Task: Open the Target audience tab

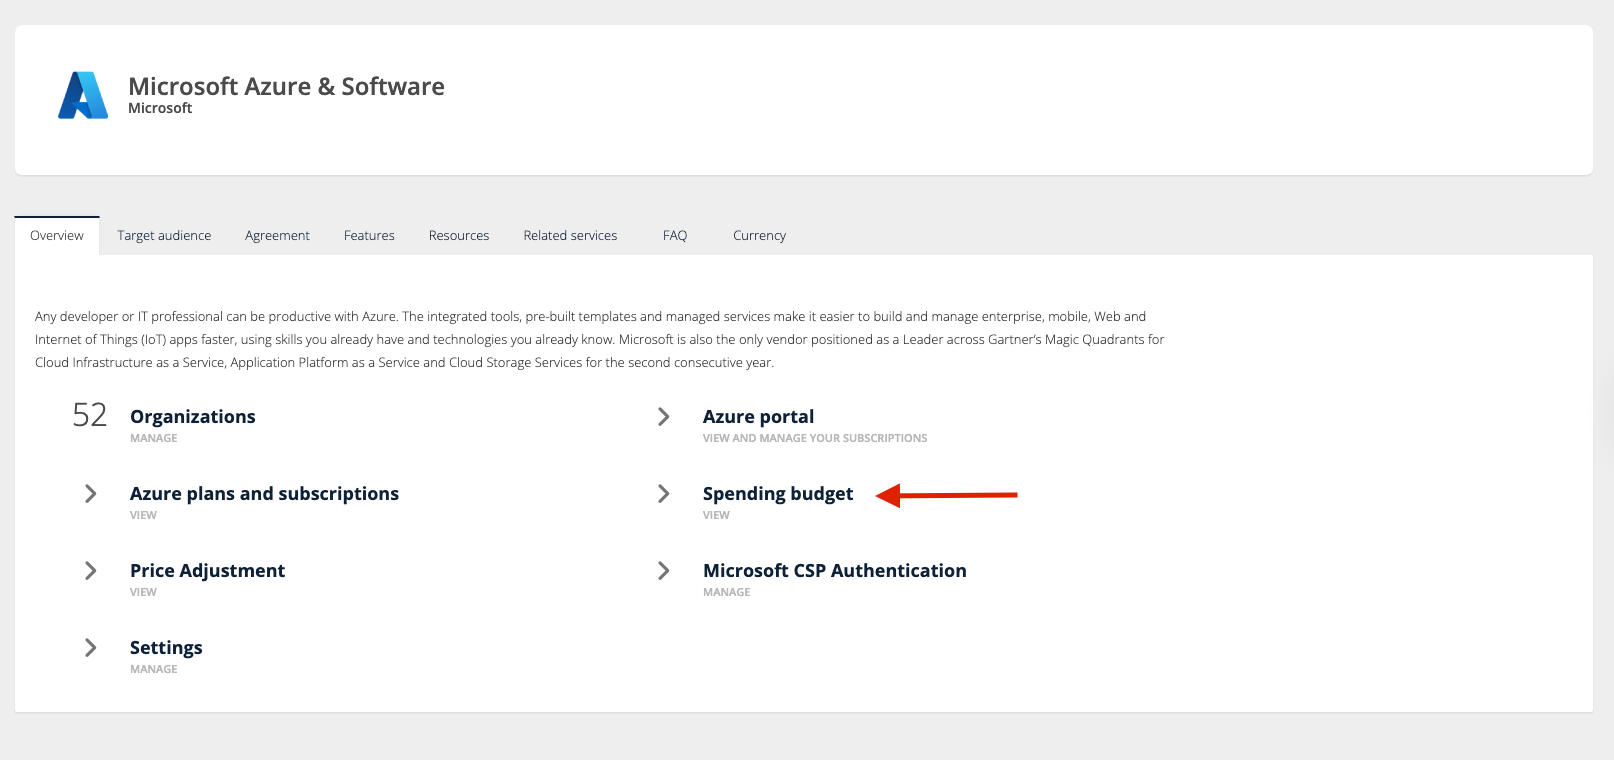Action: [x=164, y=236]
